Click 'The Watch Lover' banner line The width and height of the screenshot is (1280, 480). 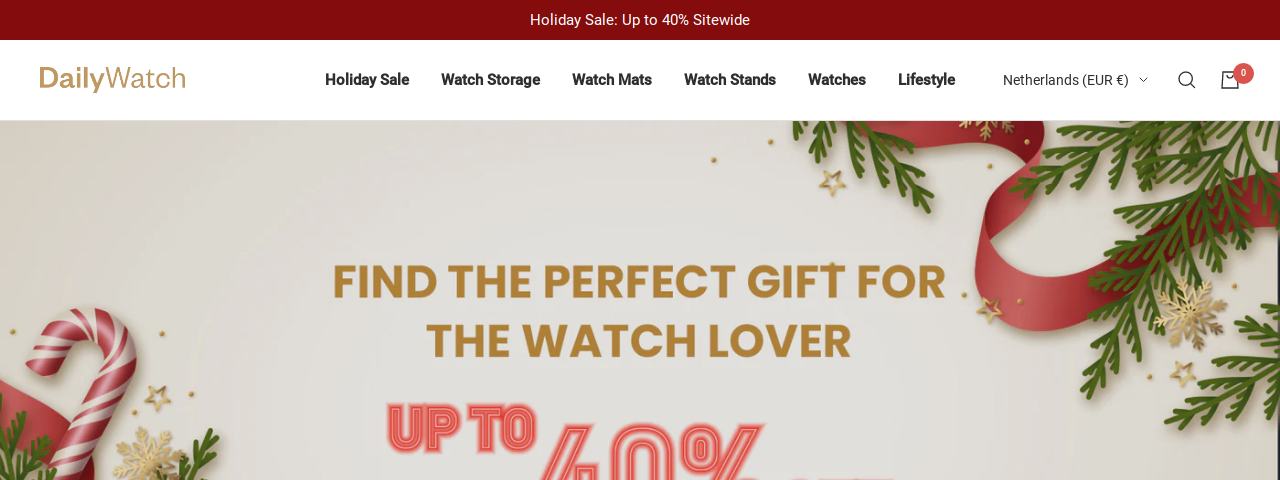click(639, 341)
